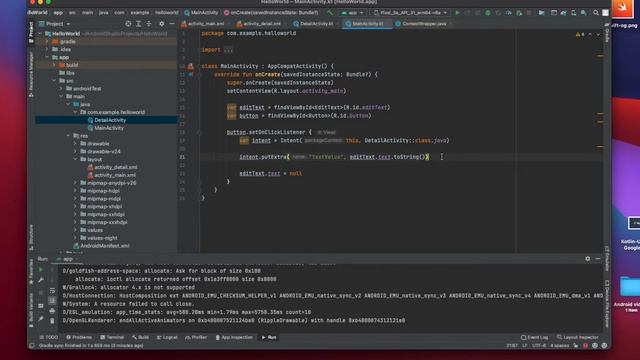Click the green Run app button

pos(457,13)
